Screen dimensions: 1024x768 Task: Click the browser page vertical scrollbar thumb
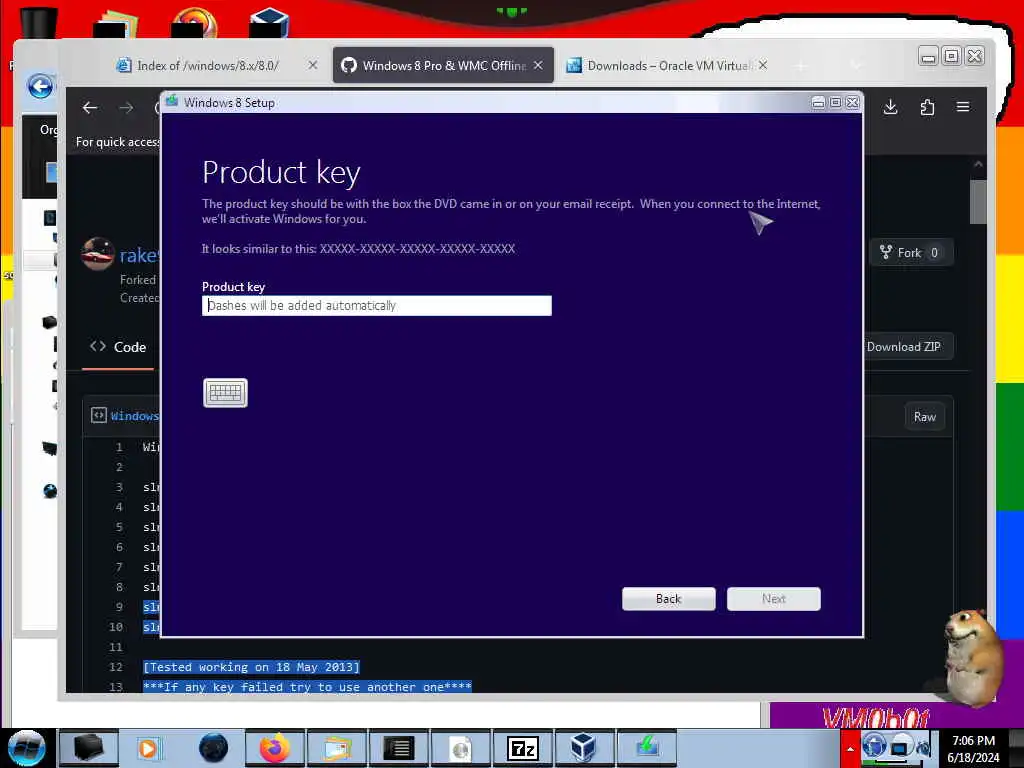(x=978, y=201)
